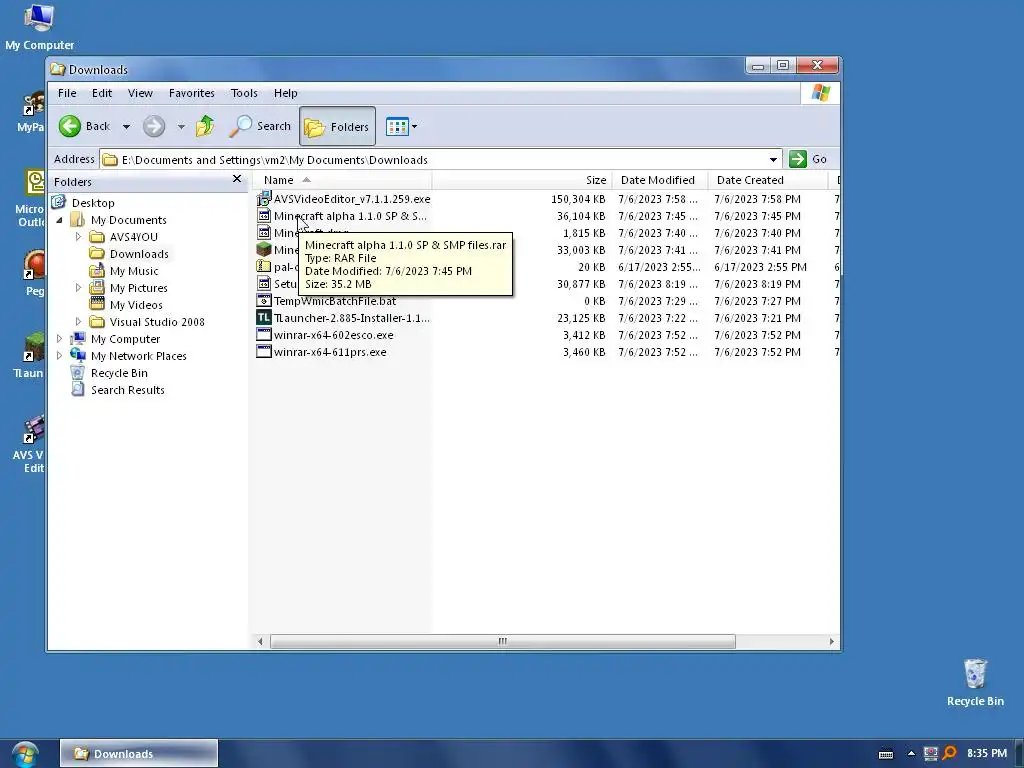Click the TLauncher file's TL icon
The height and width of the screenshot is (768, 1024).
pyautogui.click(x=263, y=318)
